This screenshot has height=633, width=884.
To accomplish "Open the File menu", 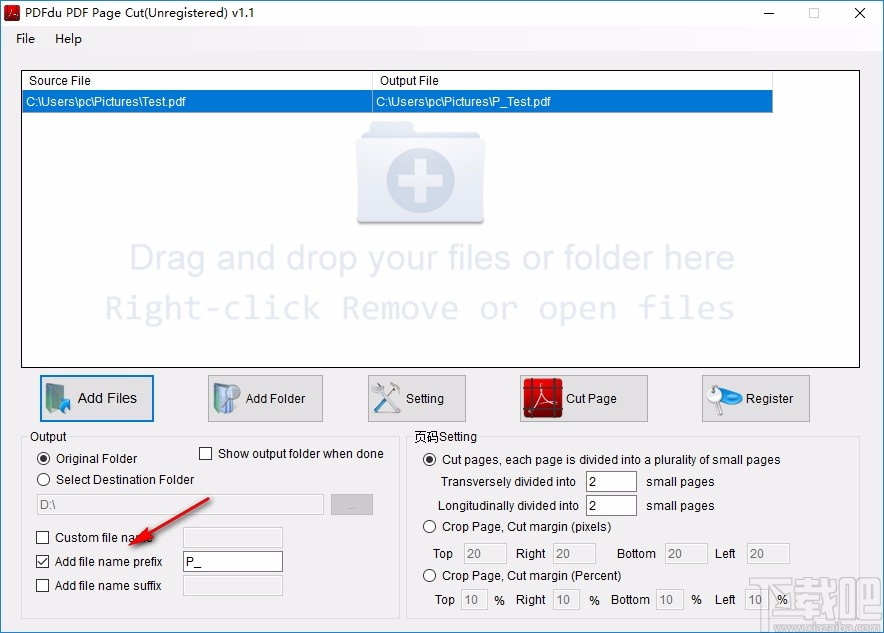I will 24,39.
